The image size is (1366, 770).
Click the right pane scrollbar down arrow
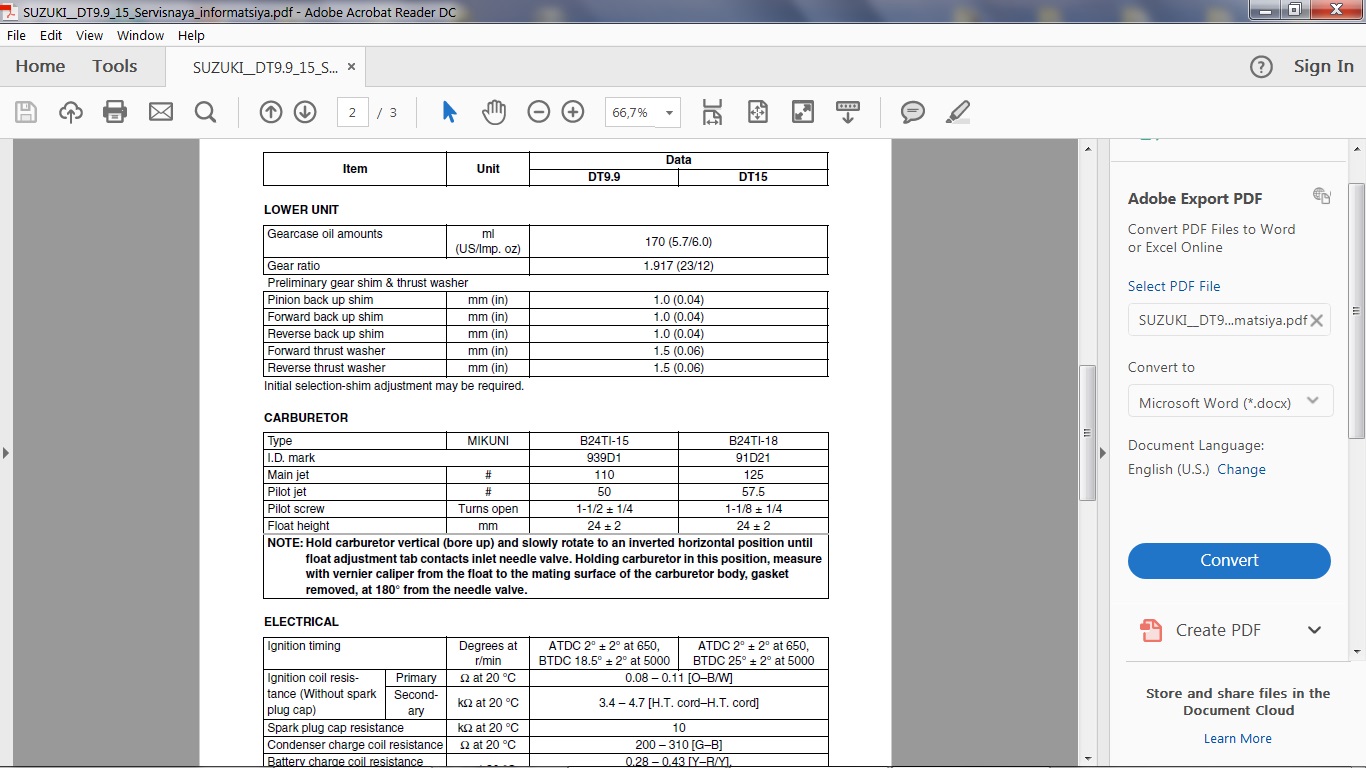click(1356, 652)
